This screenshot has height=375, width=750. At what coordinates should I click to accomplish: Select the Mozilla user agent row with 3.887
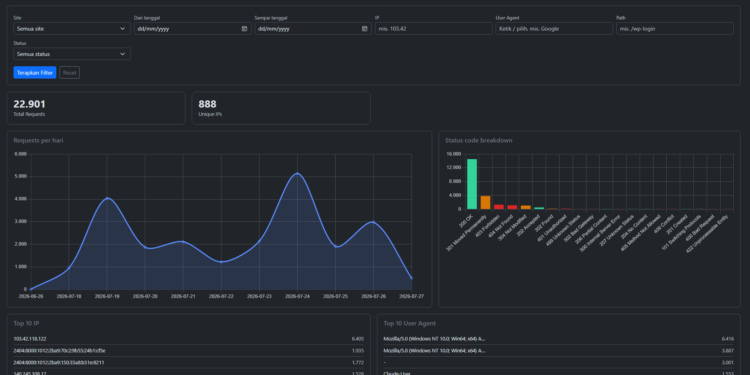coord(559,351)
